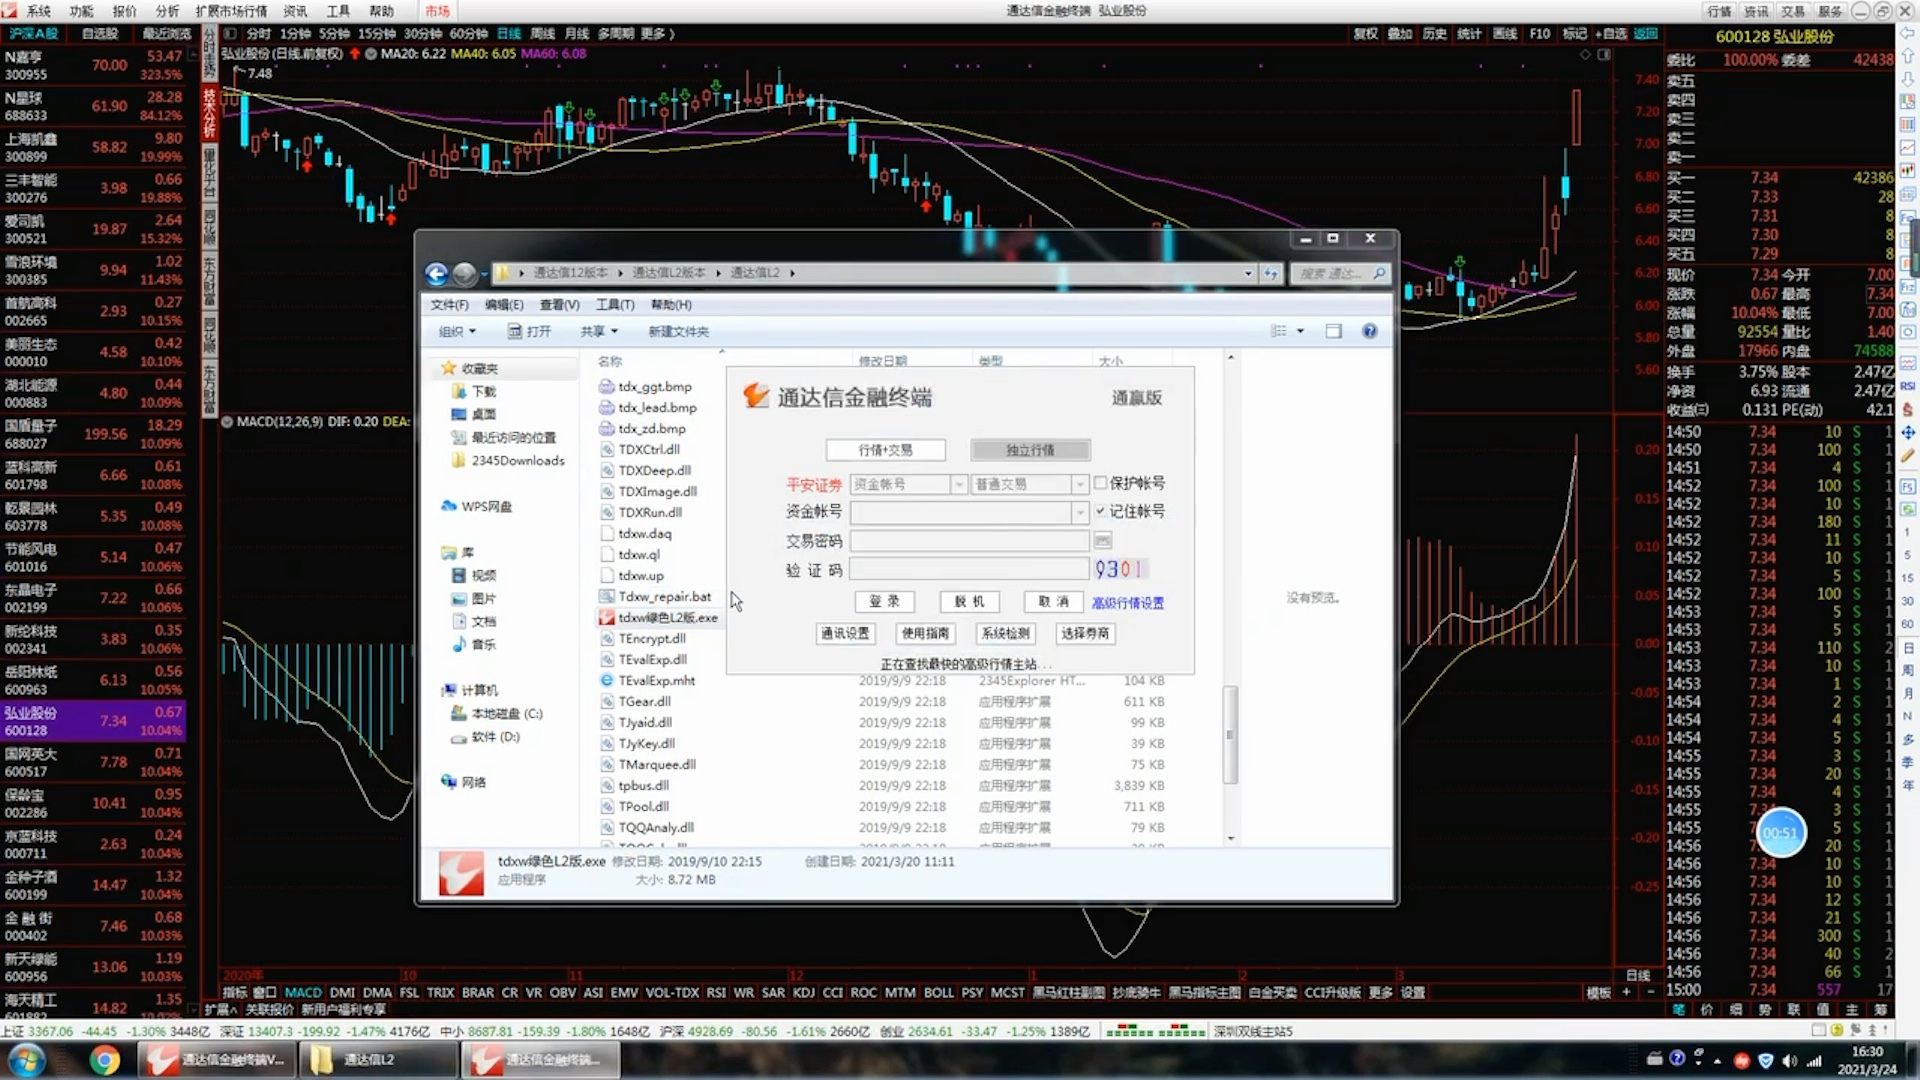Click the address bar refresh icon
1920x1080 pixels.
pos(1270,273)
